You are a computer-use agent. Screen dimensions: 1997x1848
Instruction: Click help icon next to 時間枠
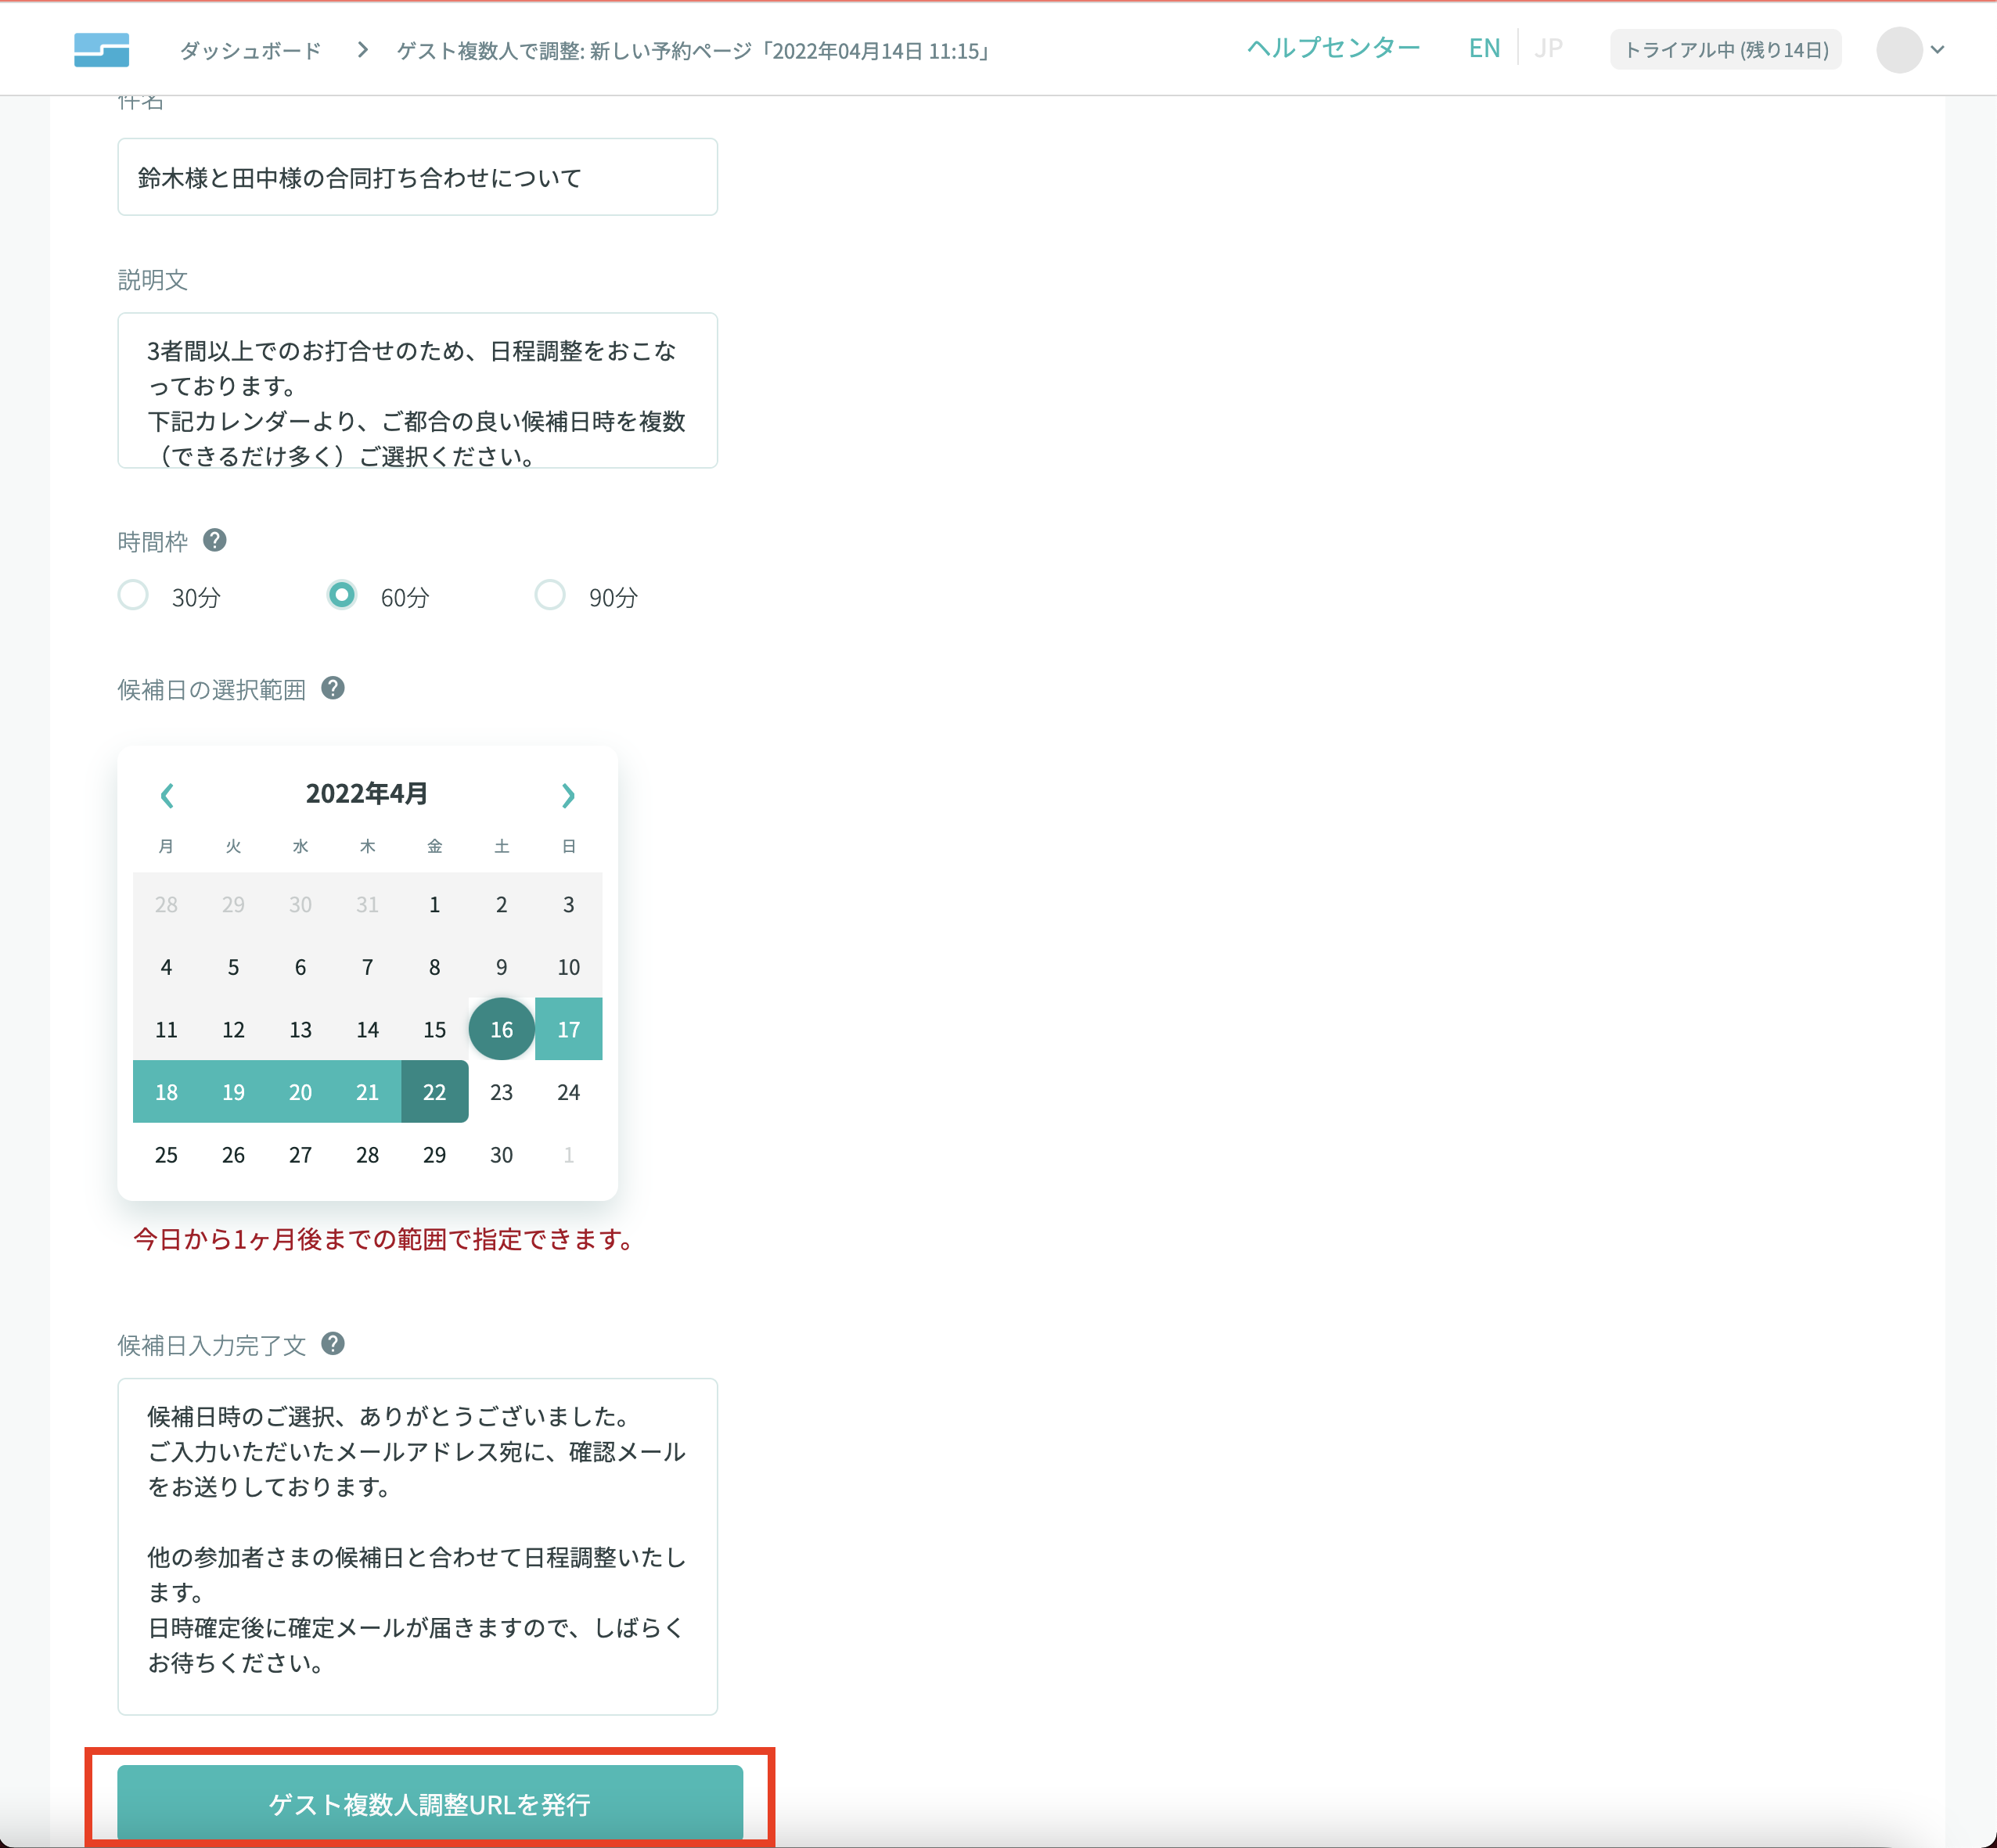click(x=214, y=540)
